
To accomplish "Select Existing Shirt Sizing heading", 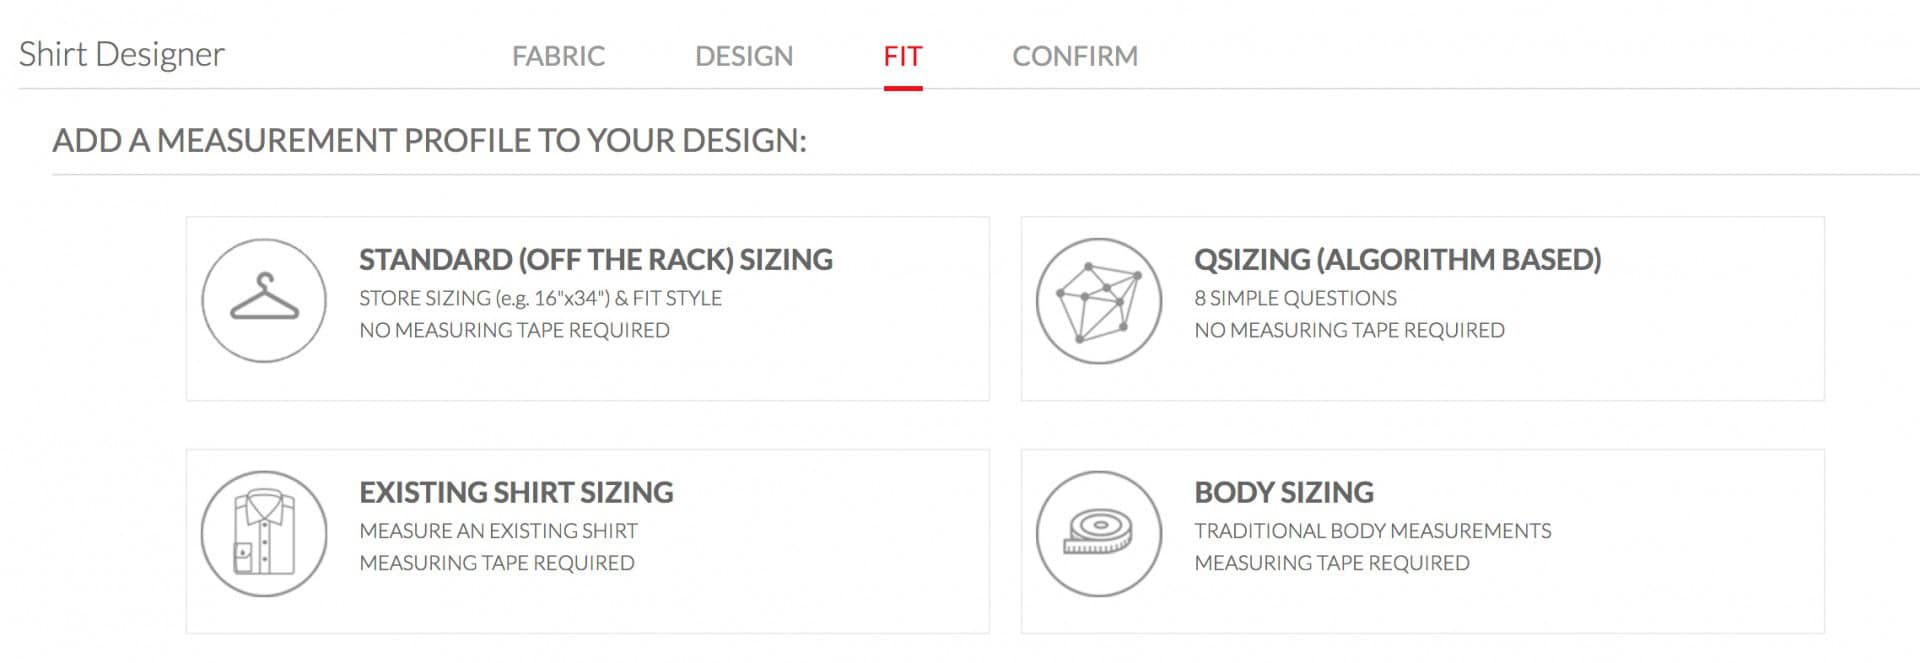I will coord(516,493).
